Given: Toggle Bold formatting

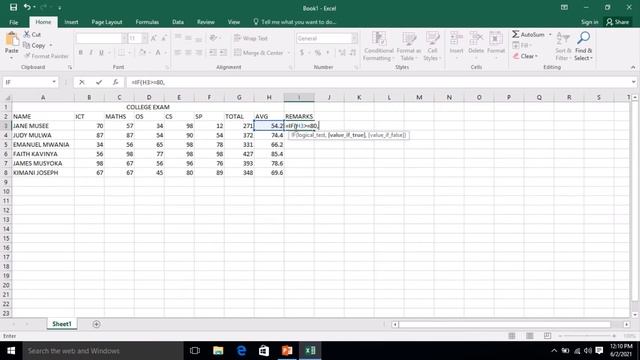Looking at the screenshot, I should 80,53.
